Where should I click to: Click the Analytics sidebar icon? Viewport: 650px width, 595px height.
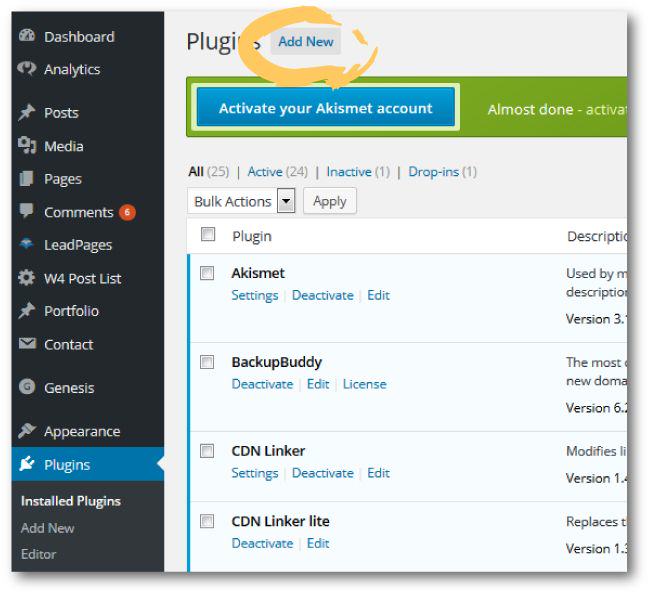tap(27, 68)
